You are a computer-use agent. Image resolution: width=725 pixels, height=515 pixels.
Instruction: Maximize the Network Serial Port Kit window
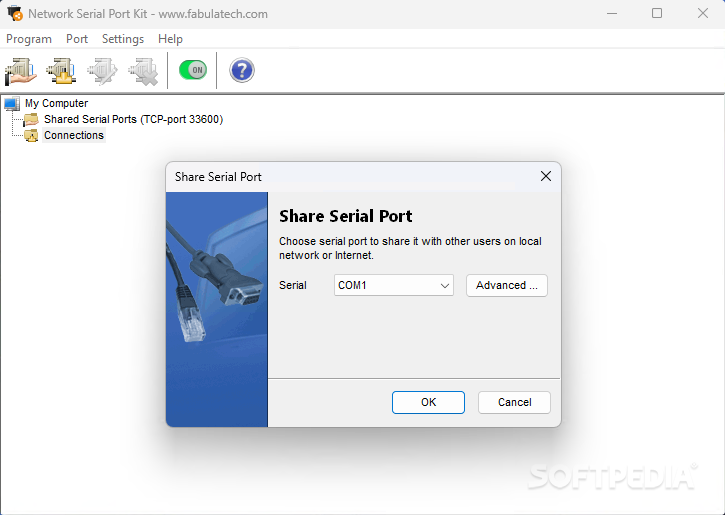[x=657, y=13]
